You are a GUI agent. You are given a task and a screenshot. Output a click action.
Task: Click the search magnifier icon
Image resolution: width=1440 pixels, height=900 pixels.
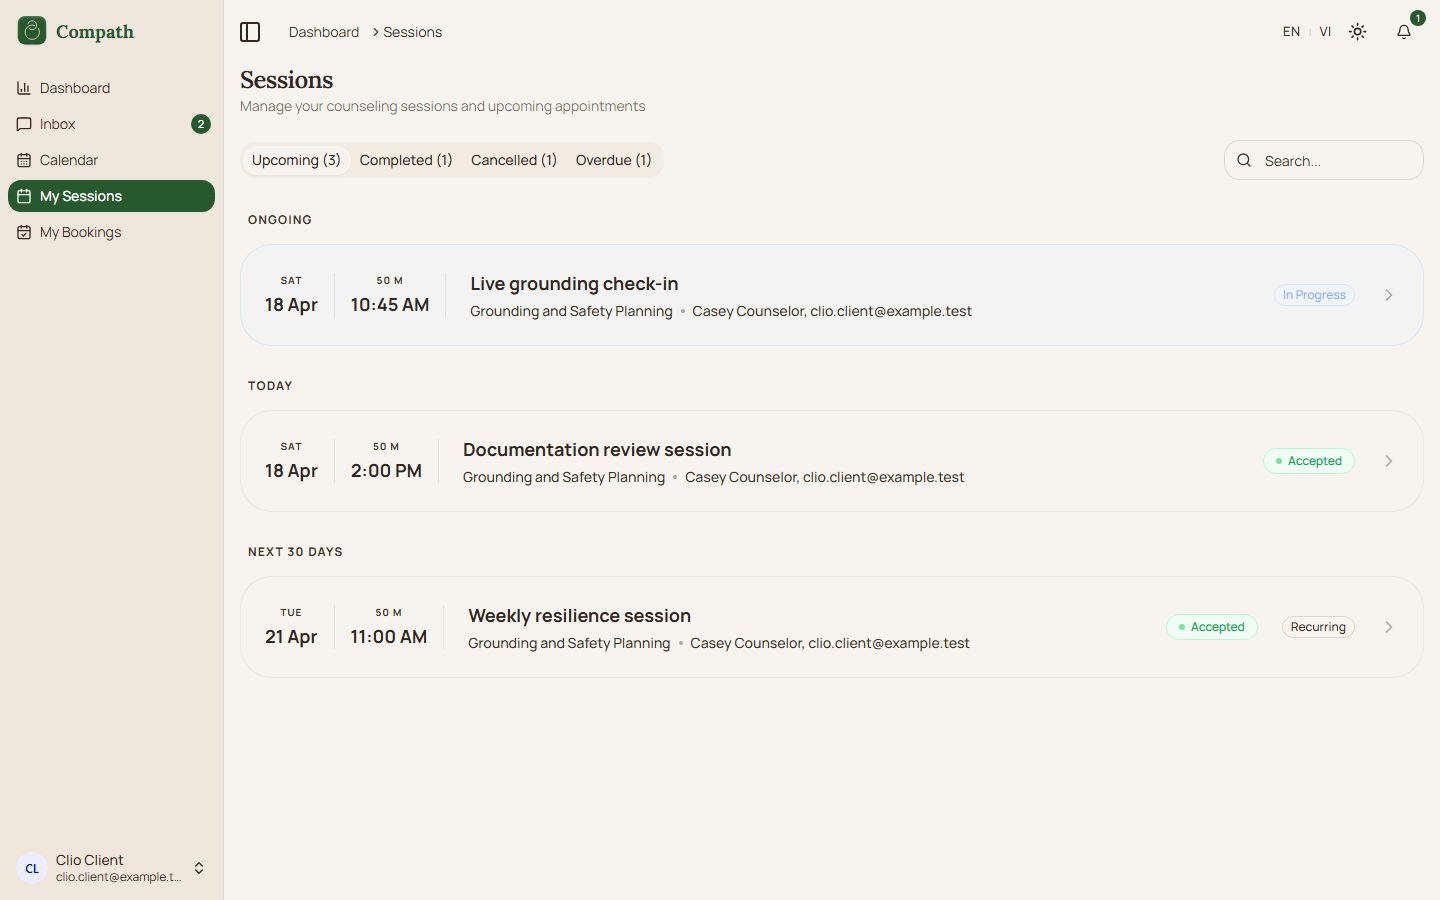point(1244,160)
